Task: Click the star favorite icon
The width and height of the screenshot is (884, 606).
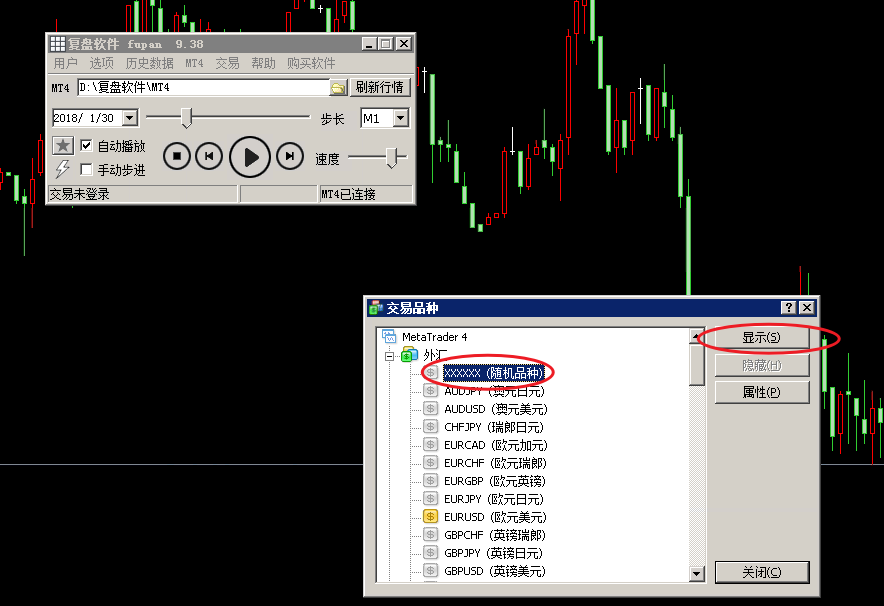Action: coord(63,146)
